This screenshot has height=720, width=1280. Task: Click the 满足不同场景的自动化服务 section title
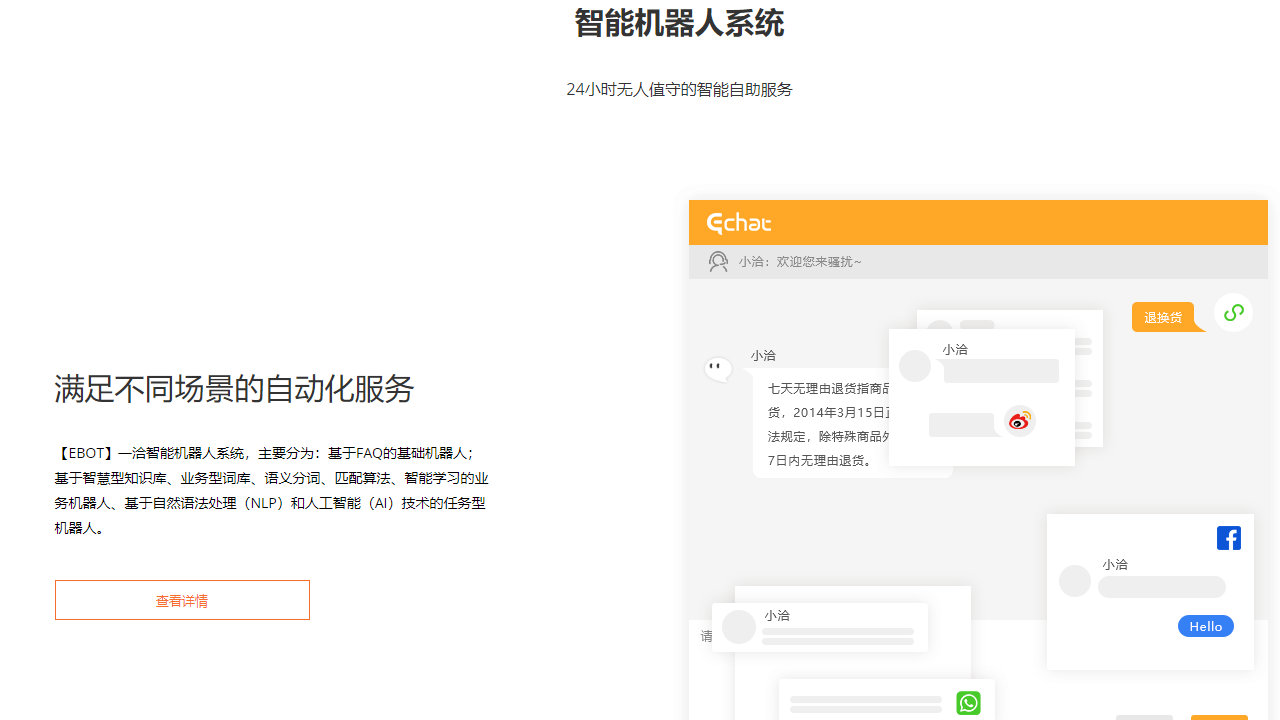tap(233, 390)
